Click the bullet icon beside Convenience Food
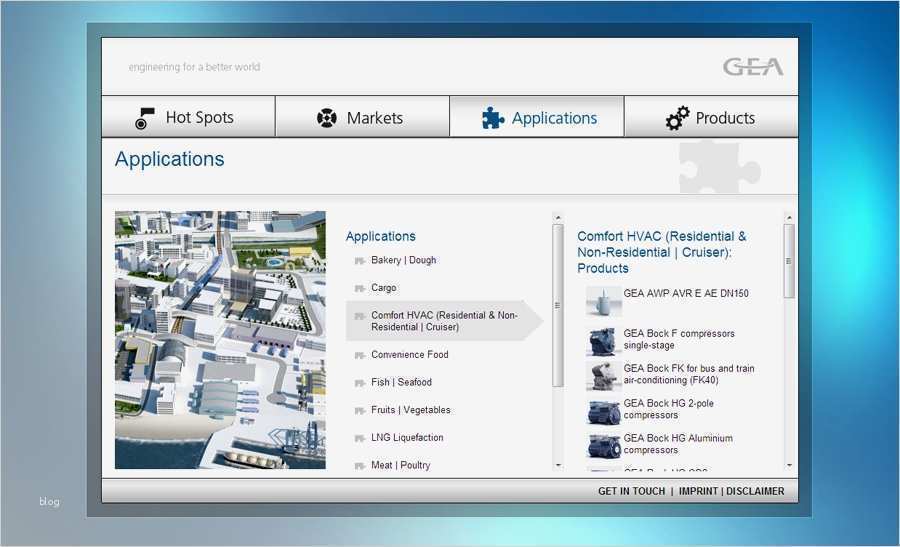The width and height of the screenshot is (900, 547). pos(360,356)
